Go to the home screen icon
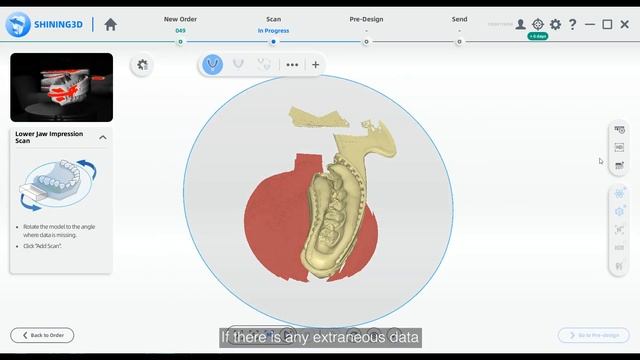This screenshot has width=640, height=360. (x=110, y=24)
